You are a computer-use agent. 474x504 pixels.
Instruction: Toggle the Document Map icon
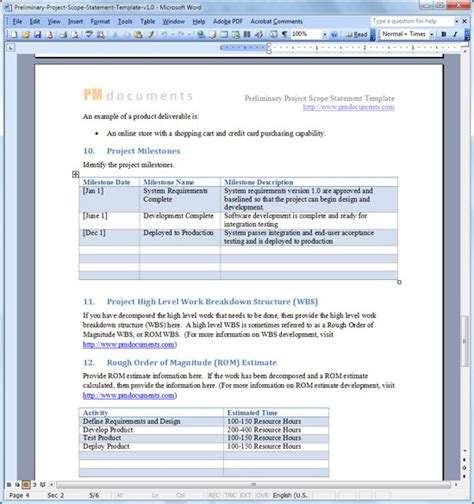click(273, 34)
